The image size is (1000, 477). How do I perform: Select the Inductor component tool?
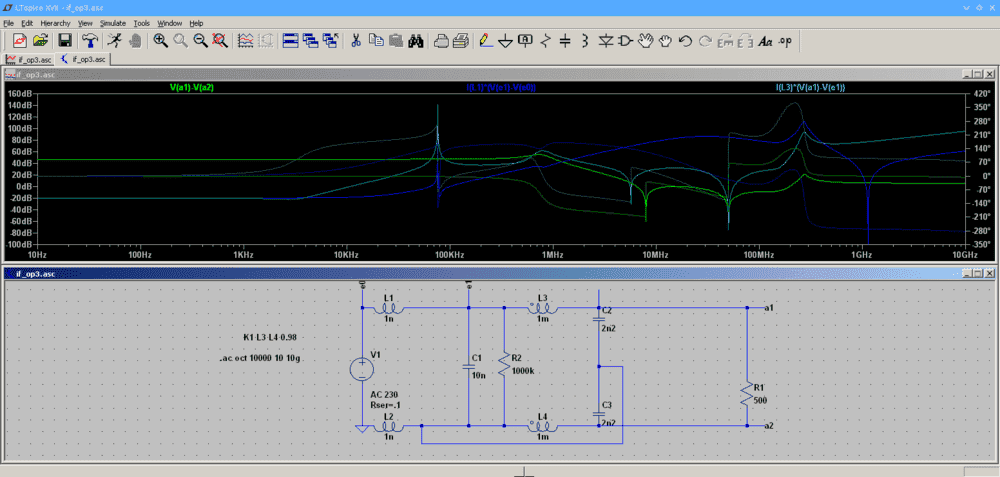585,41
